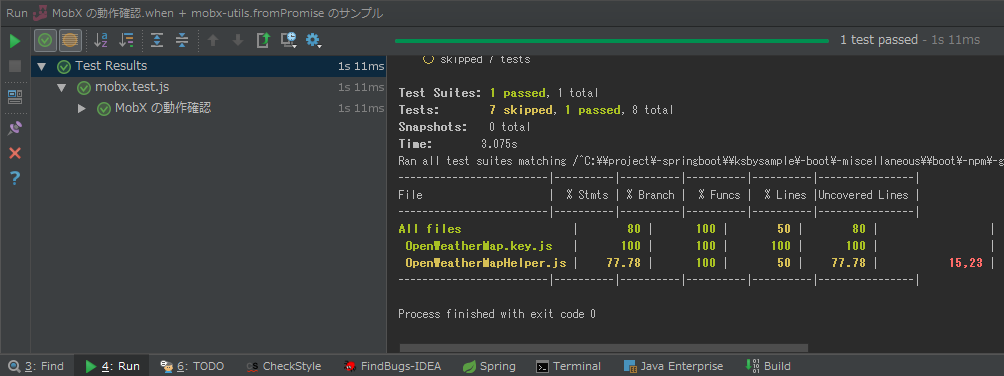Click uncovered lines value 15,23
The height and width of the screenshot is (376, 1004).
[965, 263]
